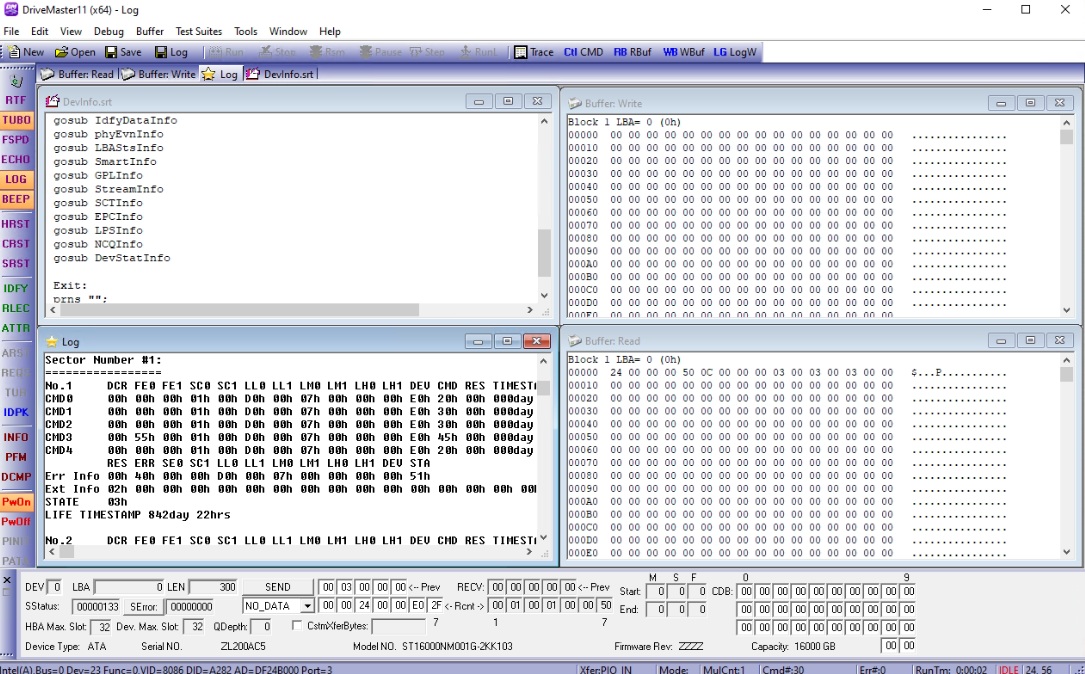Open the Ctl CMD panel
This screenshot has width=1085, height=674.
(x=583, y=52)
